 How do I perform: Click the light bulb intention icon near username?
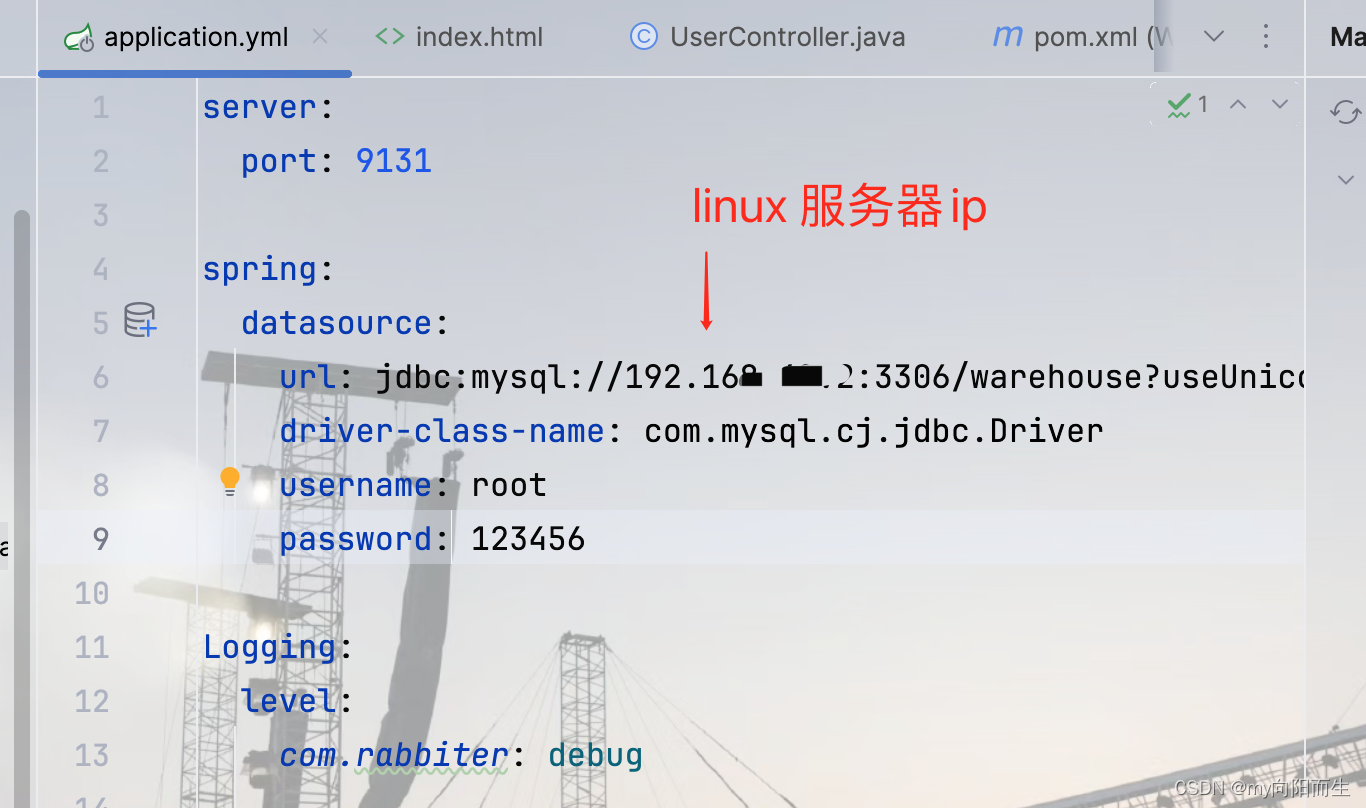pyautogui.click(x=230, y=479)
